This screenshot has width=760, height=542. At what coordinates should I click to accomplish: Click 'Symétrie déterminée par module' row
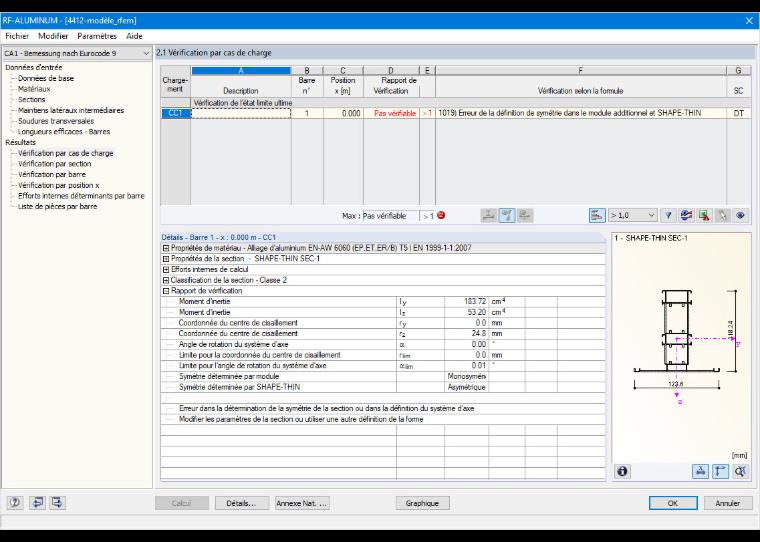point(383,376)
